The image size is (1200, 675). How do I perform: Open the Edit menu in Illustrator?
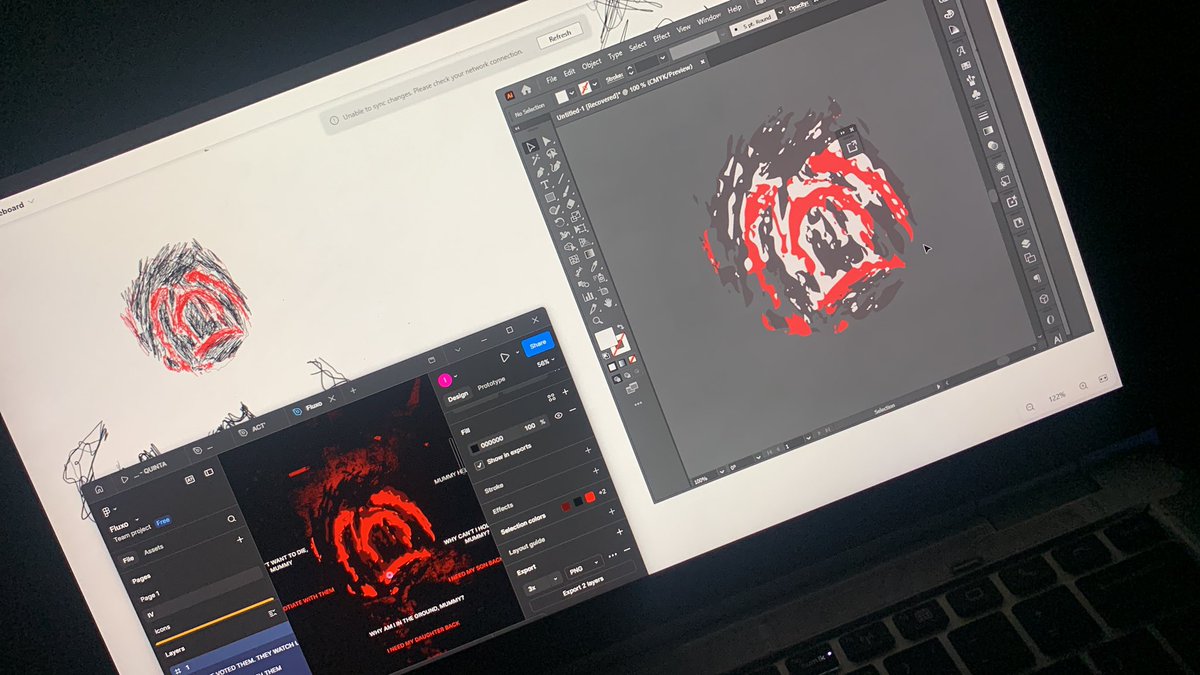[x=570, y=71]
